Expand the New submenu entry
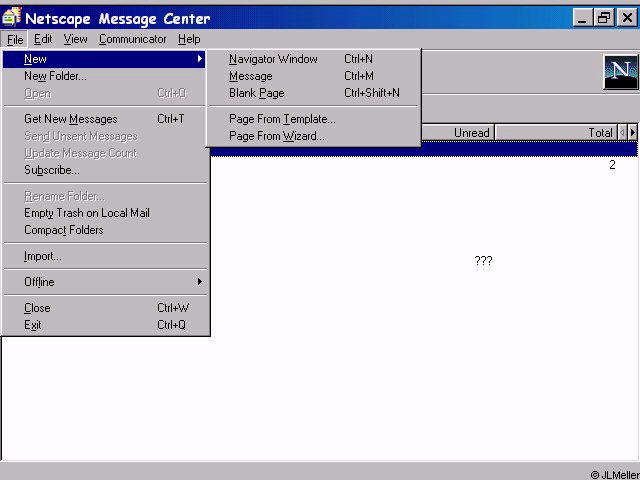Image resolution: width=640 pixels, height=480 pixels. coord(104,59)
